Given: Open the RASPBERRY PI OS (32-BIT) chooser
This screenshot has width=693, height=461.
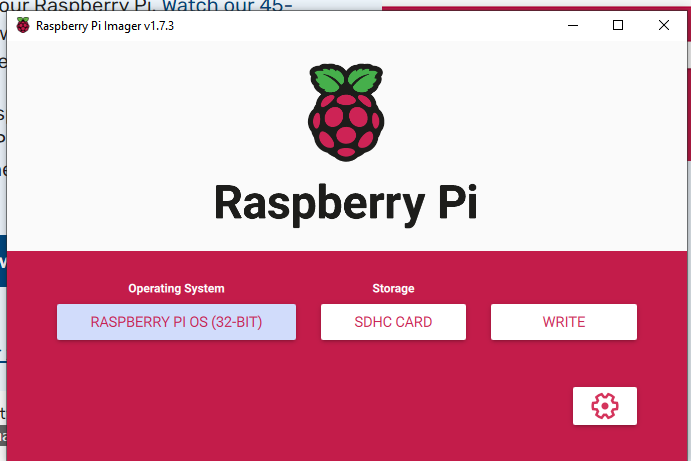Looking at the screenshot, I should tap(176, 322).
